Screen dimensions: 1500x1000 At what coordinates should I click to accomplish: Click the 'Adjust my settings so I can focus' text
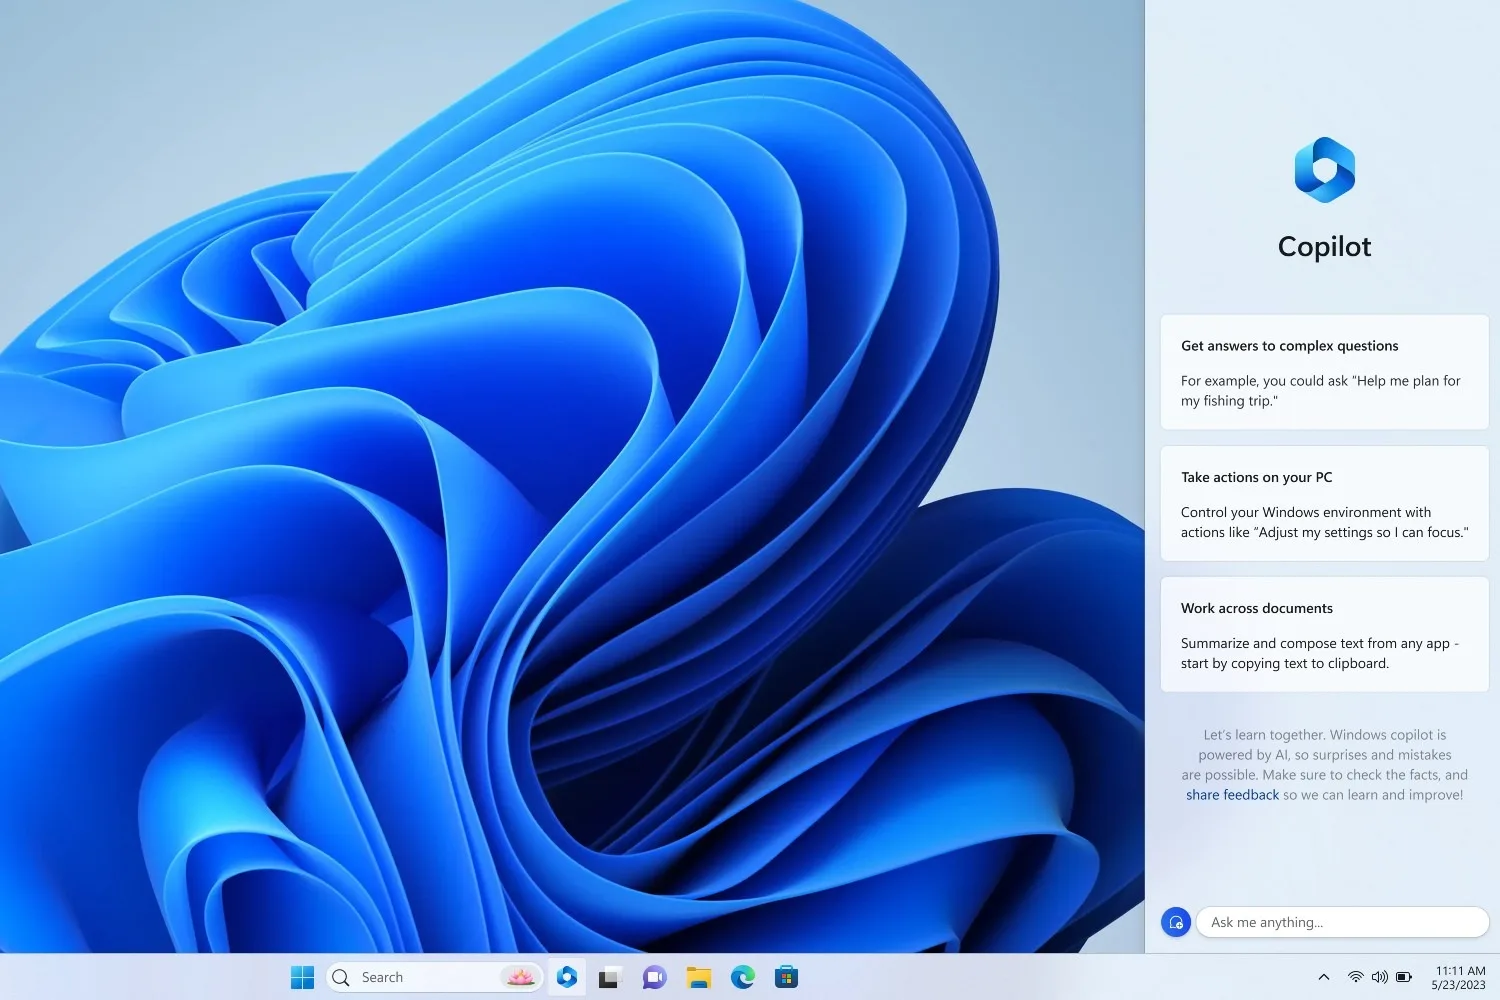click(x=1359, y=532)
